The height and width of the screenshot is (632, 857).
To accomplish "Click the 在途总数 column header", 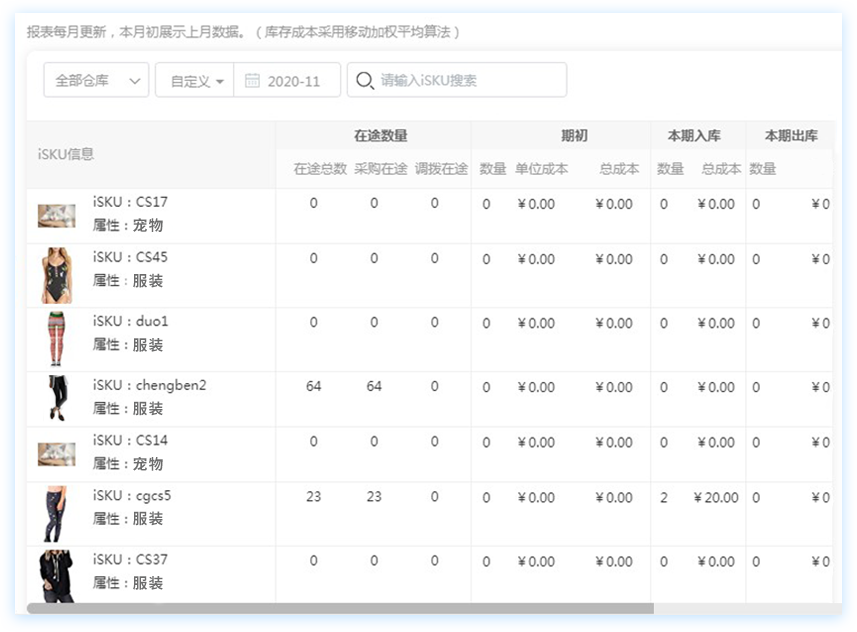I will coord(320,169).
